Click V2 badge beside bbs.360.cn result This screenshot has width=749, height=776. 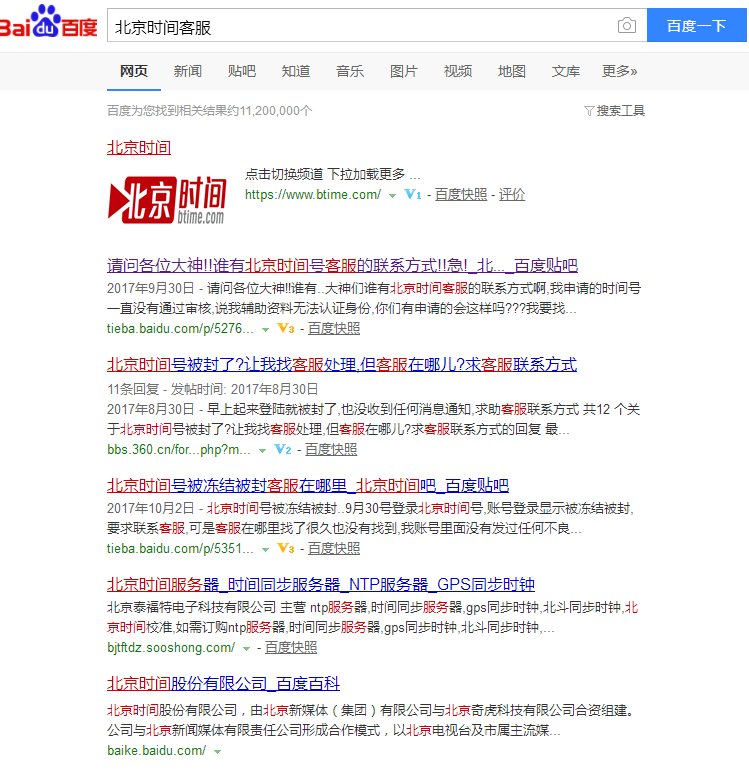click(x=283, y=449)
